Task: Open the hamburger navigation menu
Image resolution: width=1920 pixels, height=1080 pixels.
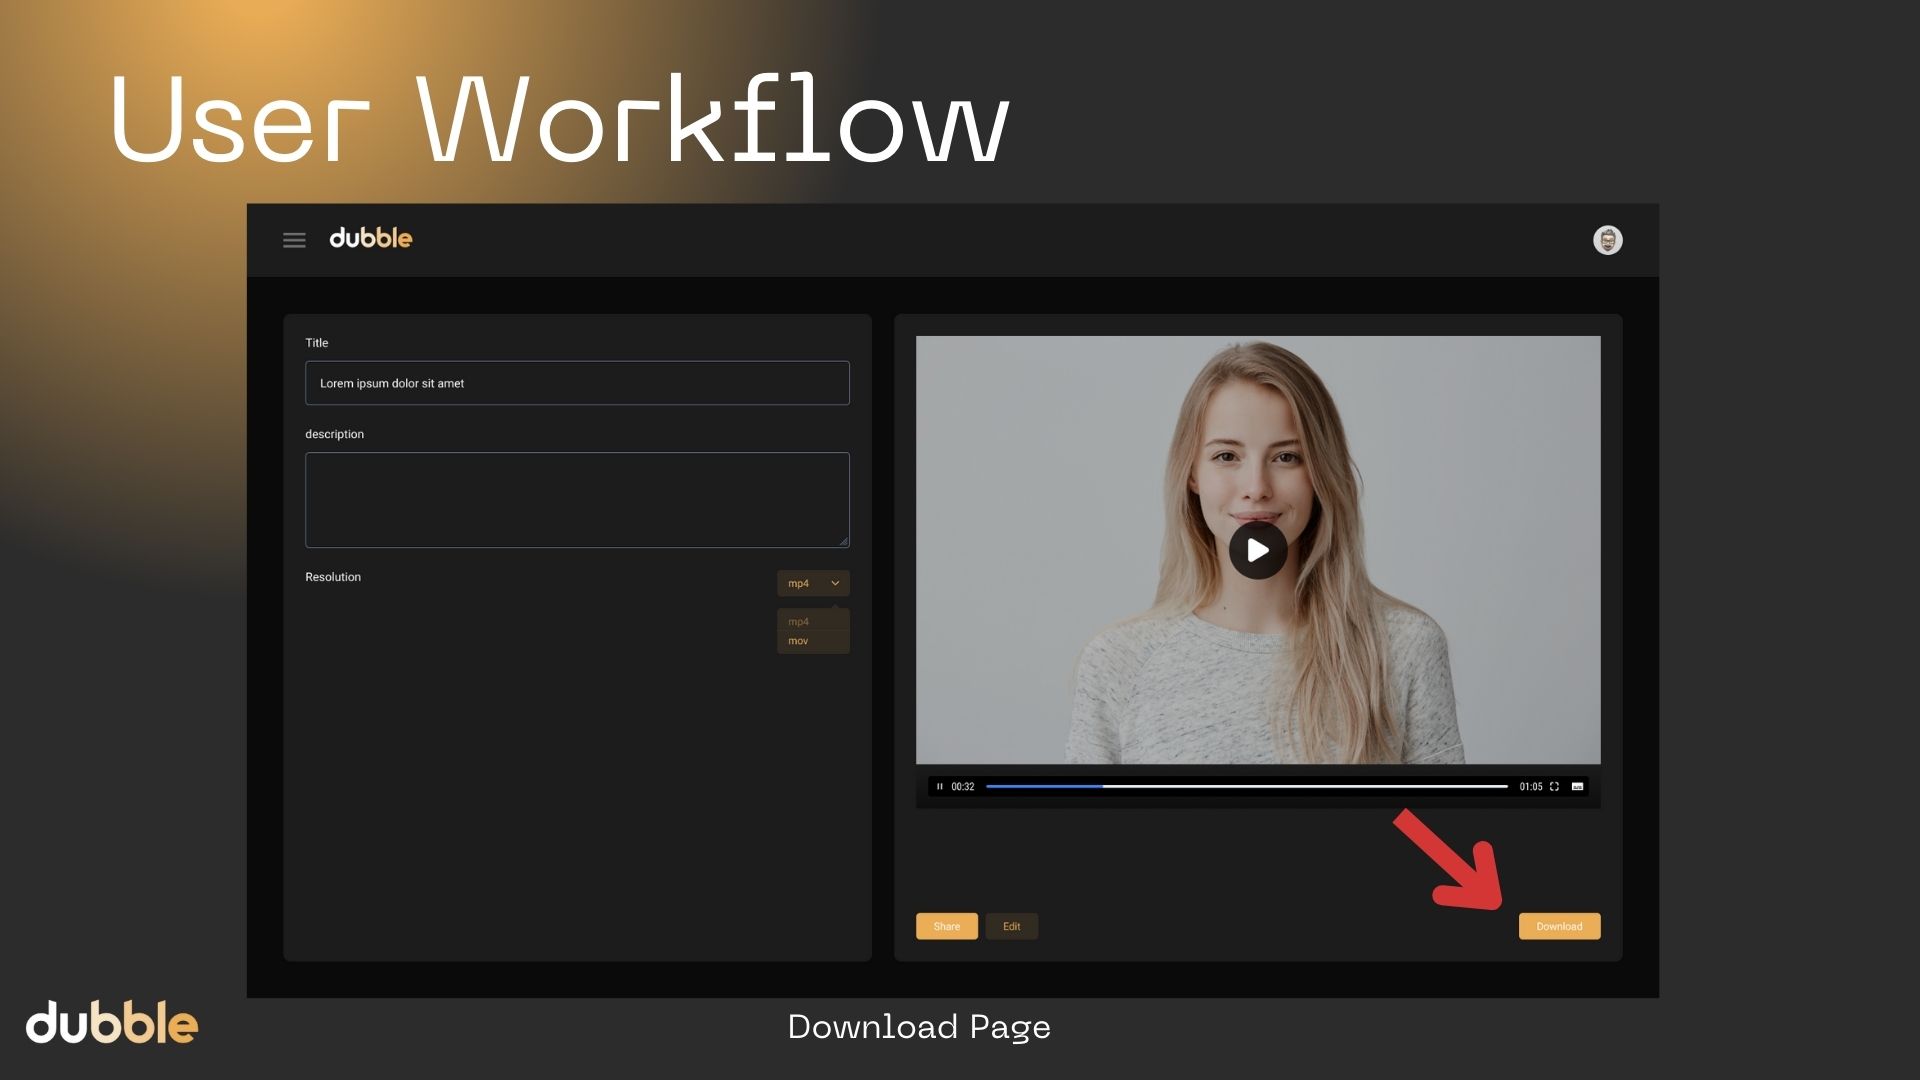Action: (x=294, y=240)
